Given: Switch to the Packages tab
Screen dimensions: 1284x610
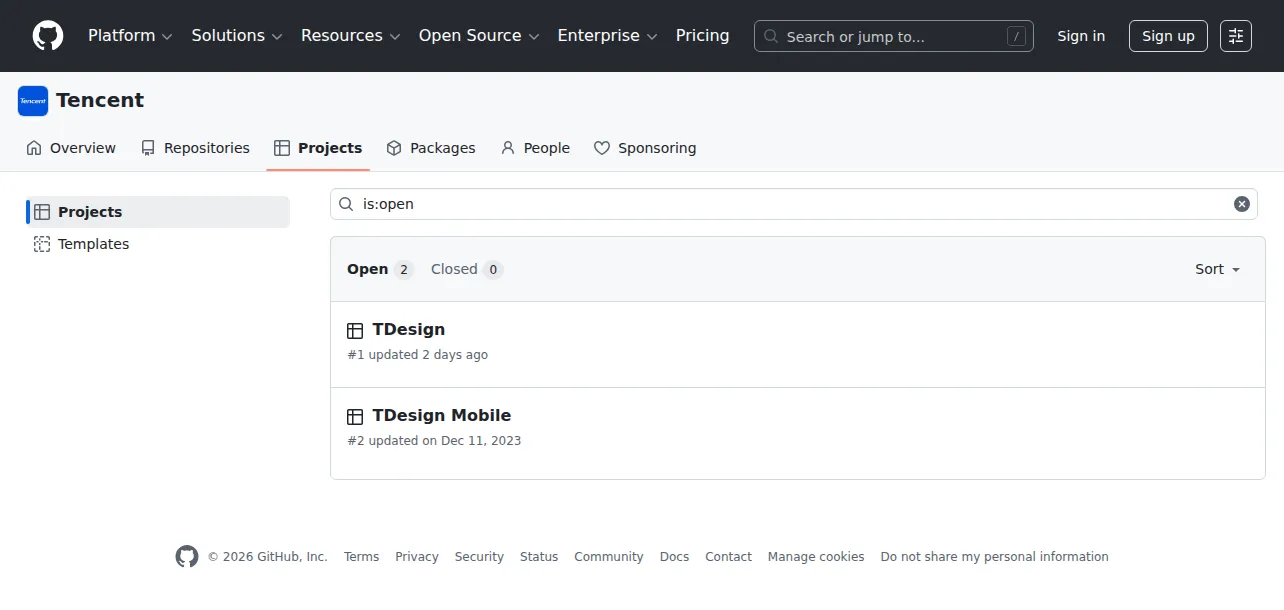Looking at the screenshot, I should (431, 148).
